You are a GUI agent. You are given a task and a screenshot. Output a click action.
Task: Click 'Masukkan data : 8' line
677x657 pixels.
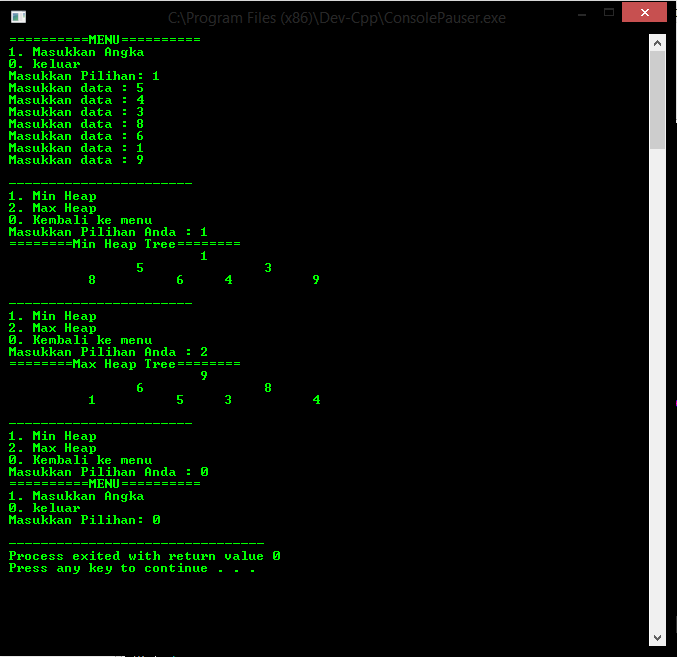click(76, 124)
